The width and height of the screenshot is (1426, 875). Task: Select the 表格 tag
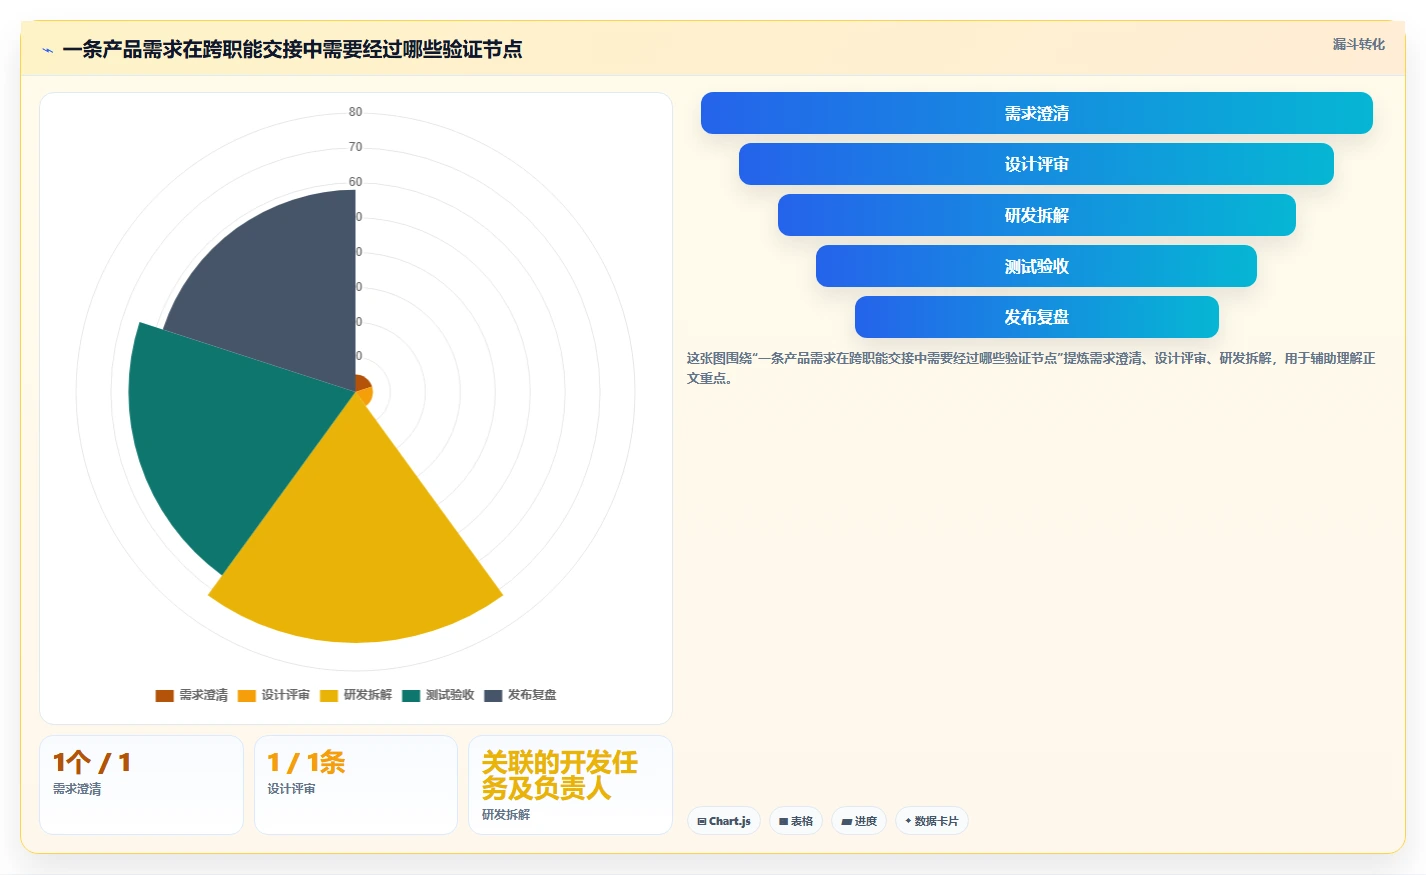pos(796,821)
